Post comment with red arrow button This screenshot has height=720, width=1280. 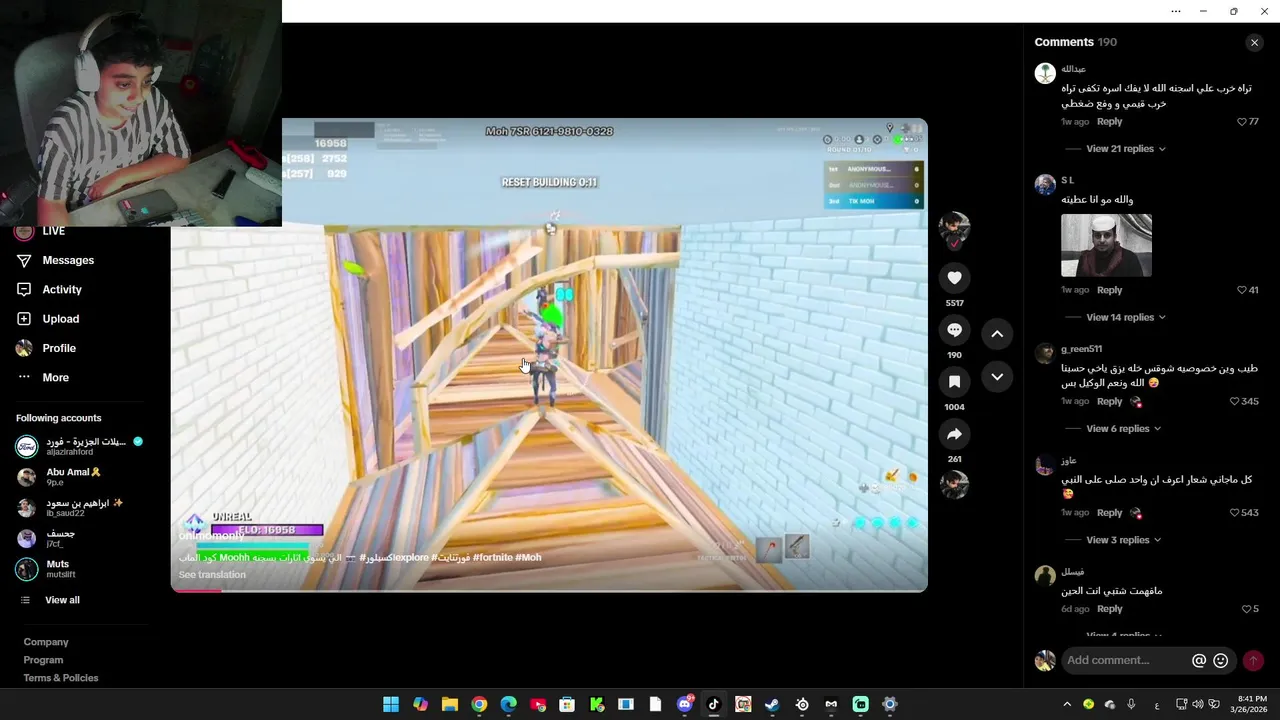pyautogui.click(x=1253, y=661)
